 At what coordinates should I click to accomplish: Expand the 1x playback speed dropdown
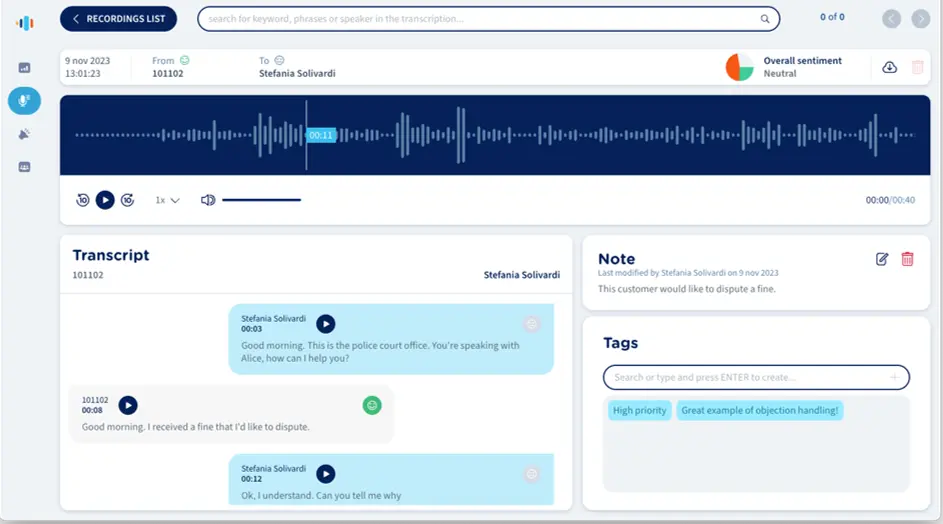pos(167,200)
